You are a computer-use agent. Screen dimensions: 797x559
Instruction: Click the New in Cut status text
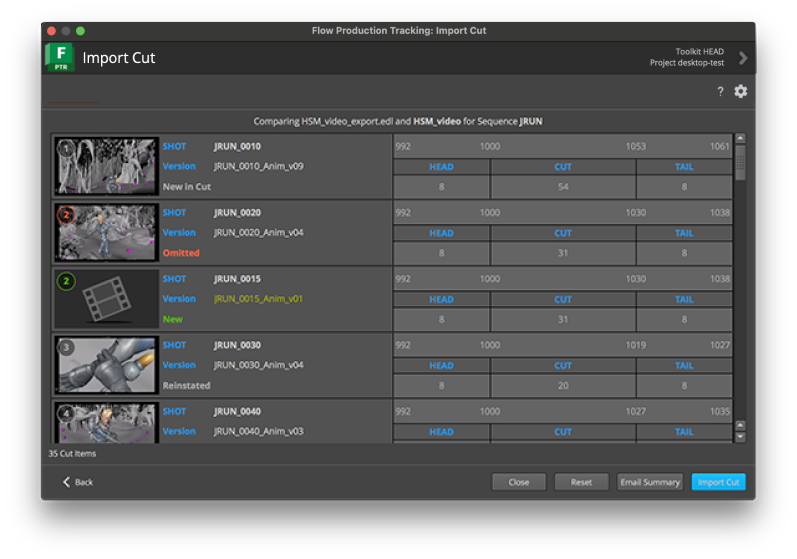[x=187, y=187]
